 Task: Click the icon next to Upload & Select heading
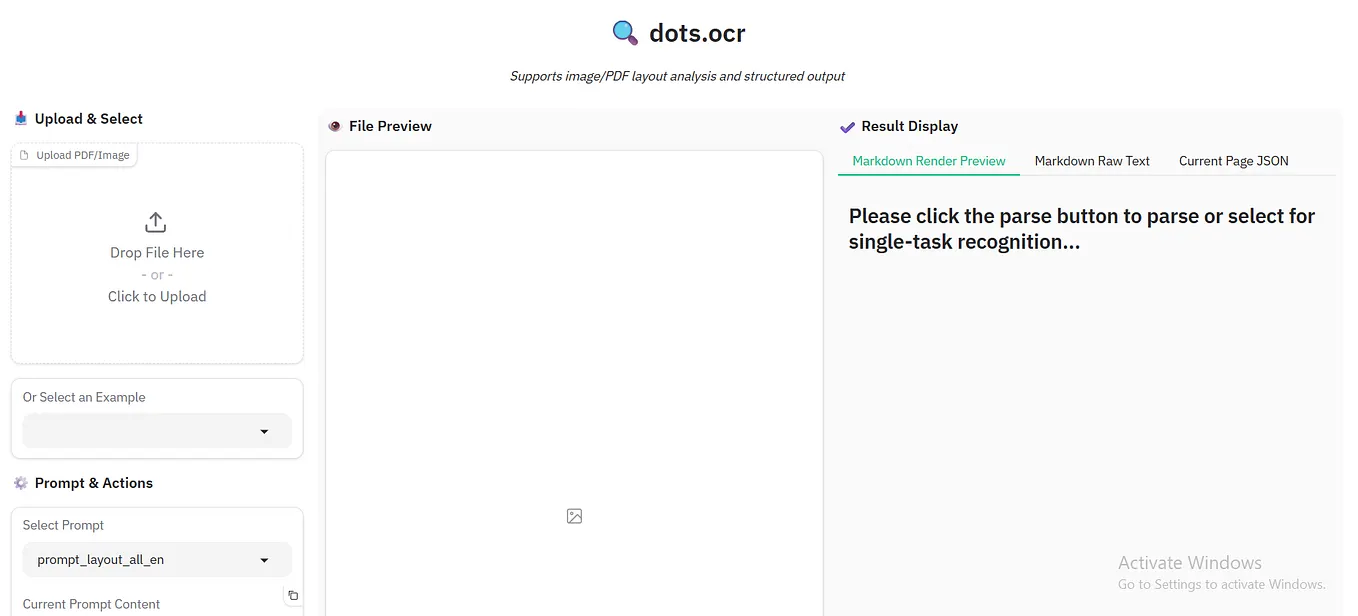[x=21, y=118]
